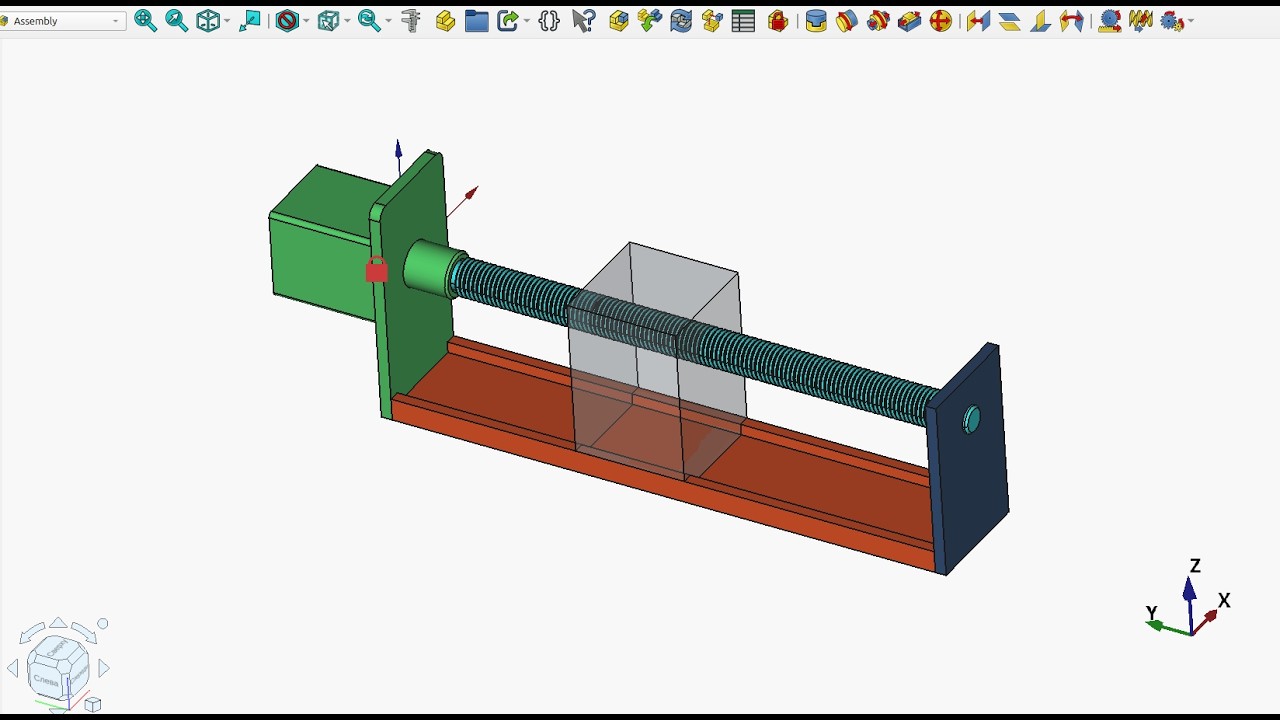
Task: Click the small gears toggle icon
Action: (x=1171, y=21)
